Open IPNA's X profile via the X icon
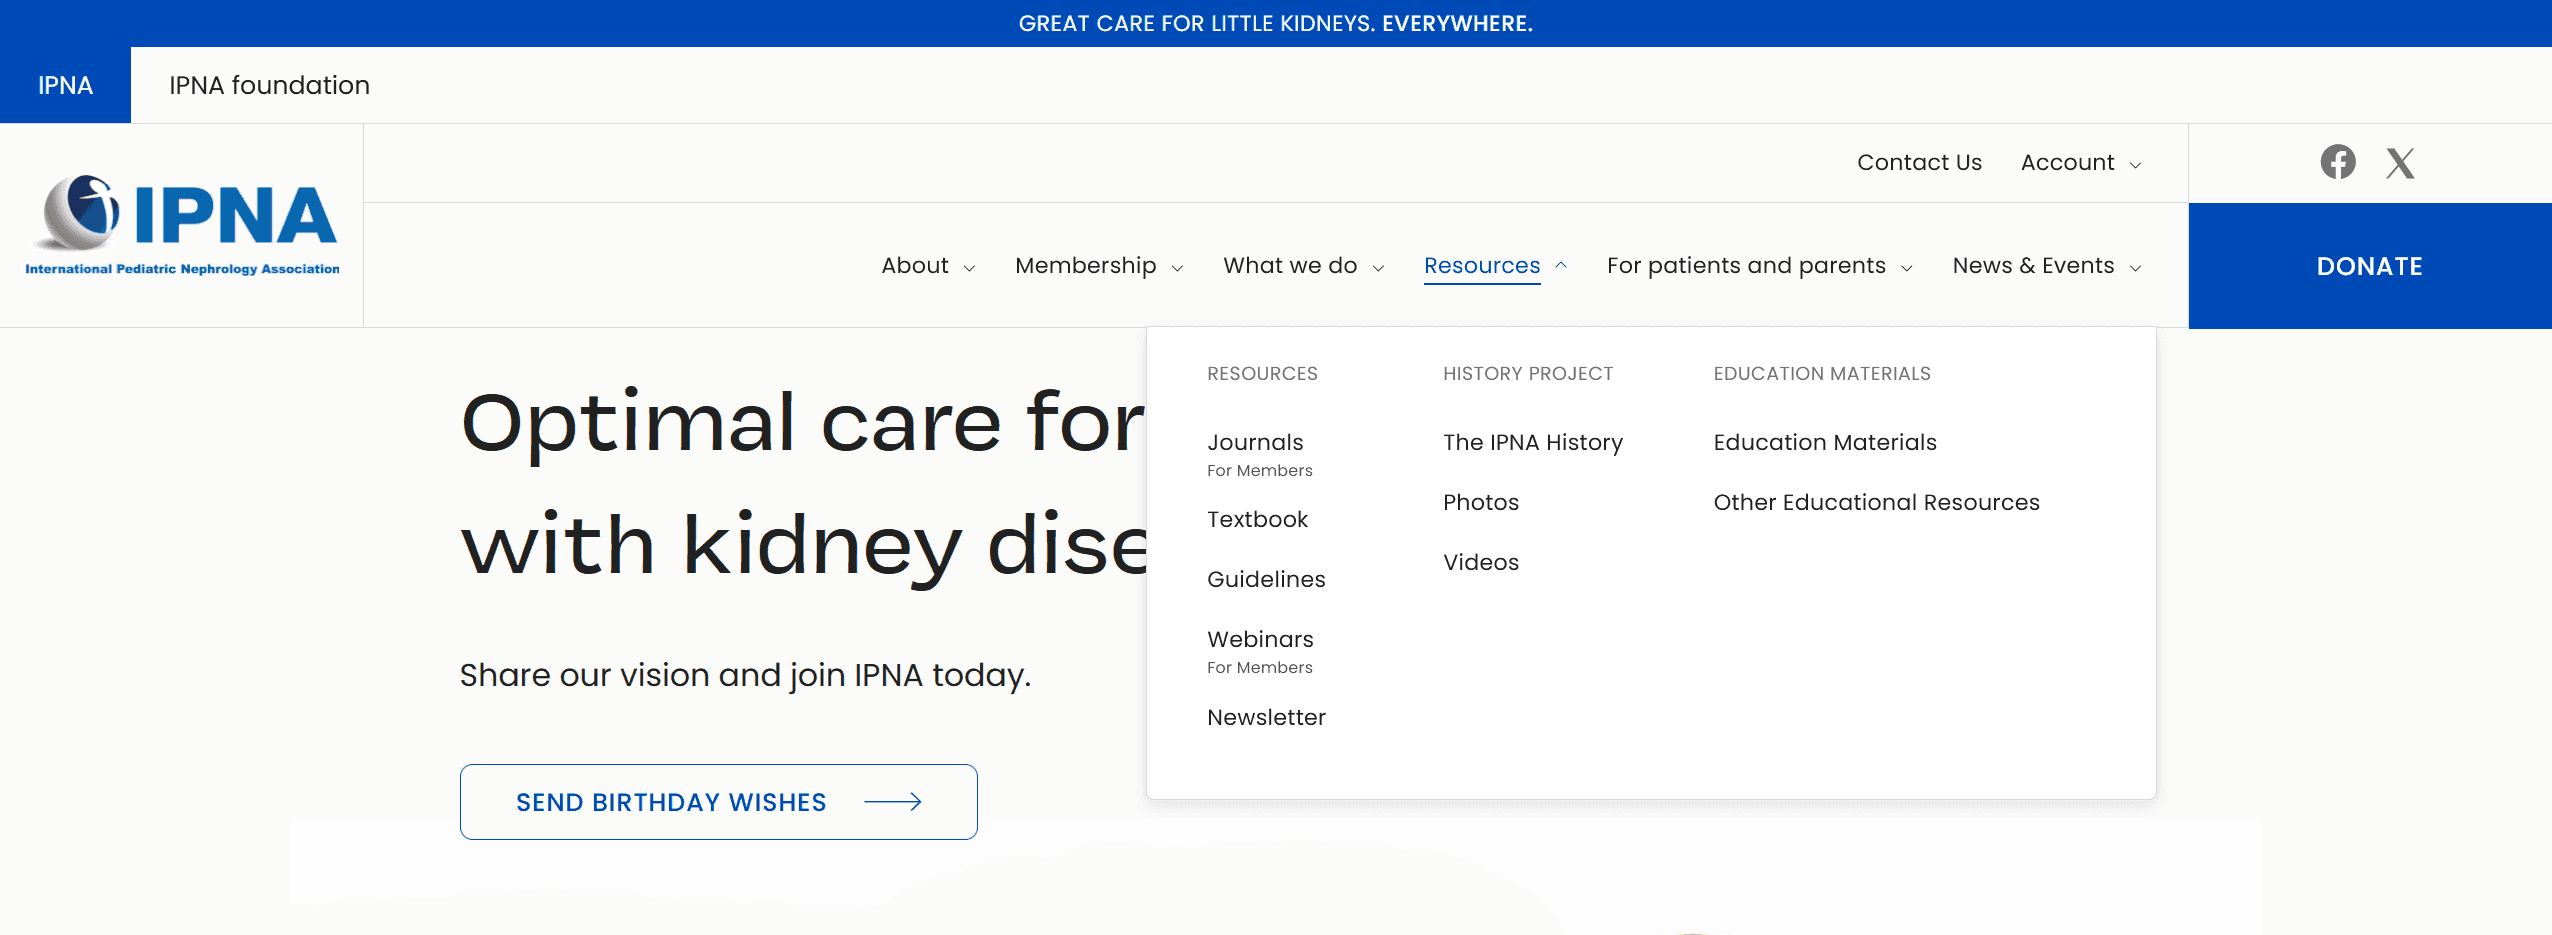Image resolution: width=2552 pixels, height=935 pixels. pyautogui.click(x=2399, y=161)
